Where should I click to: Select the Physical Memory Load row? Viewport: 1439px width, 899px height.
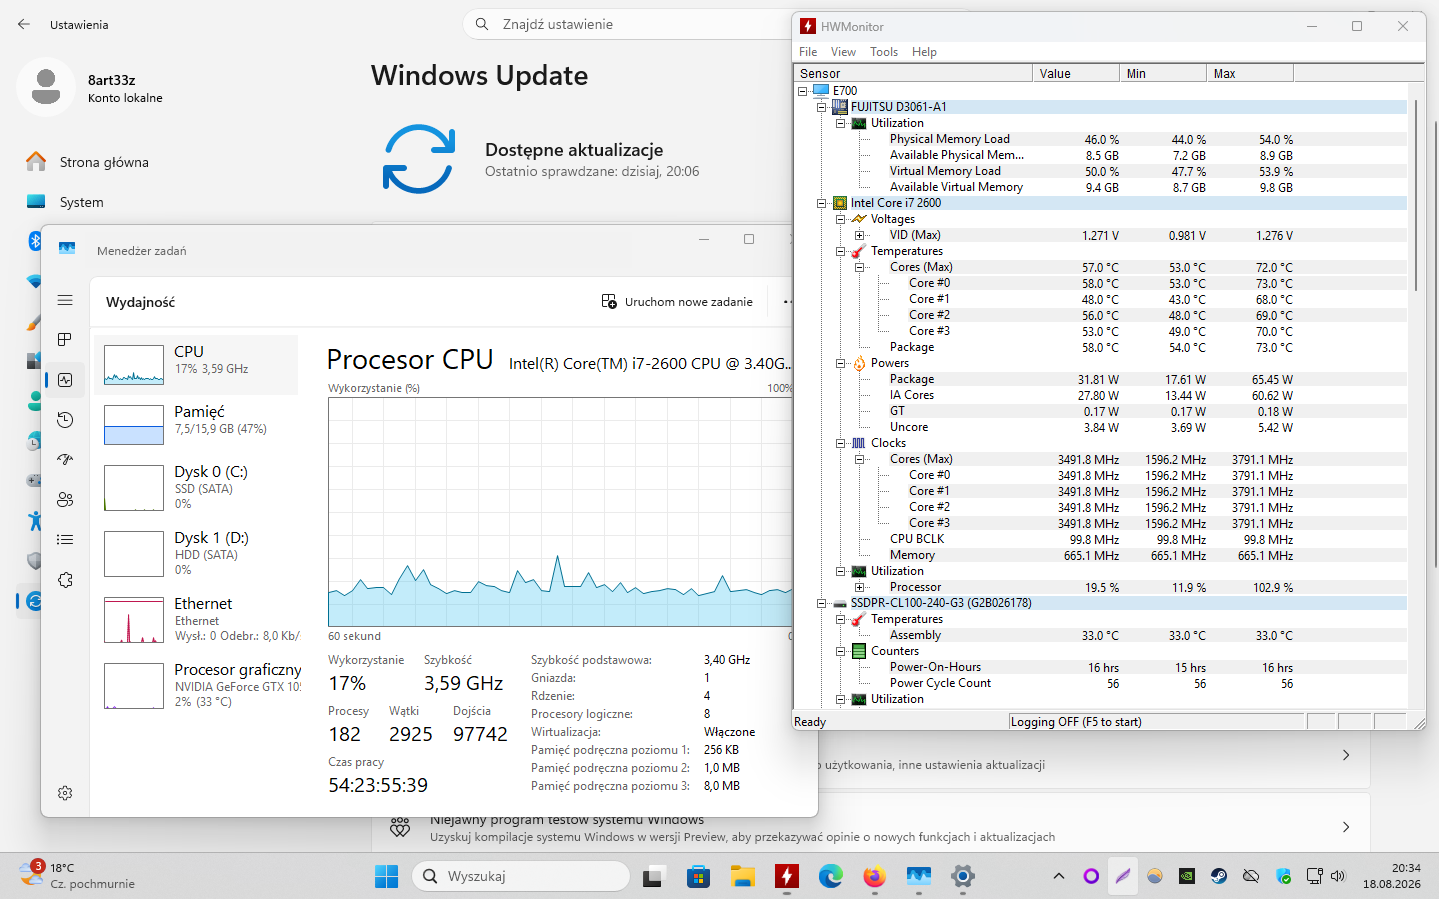[x=1101, y=139]
